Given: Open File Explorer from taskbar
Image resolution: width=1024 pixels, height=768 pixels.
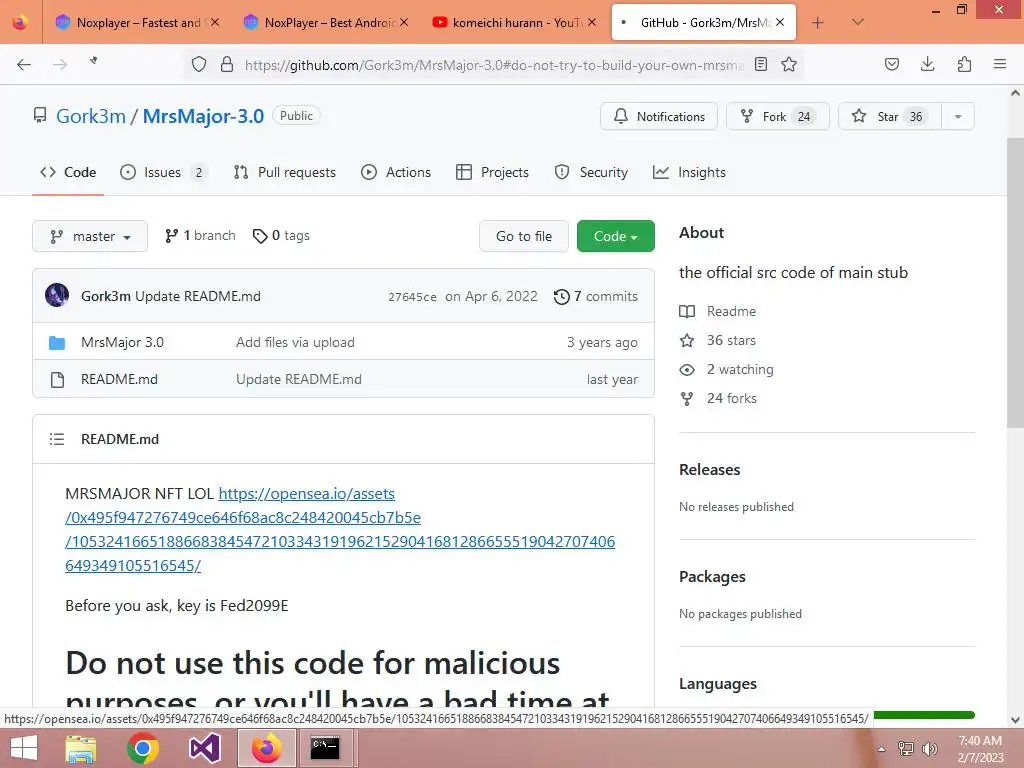Looking at the screenshot, I should [x=81, y=748].
